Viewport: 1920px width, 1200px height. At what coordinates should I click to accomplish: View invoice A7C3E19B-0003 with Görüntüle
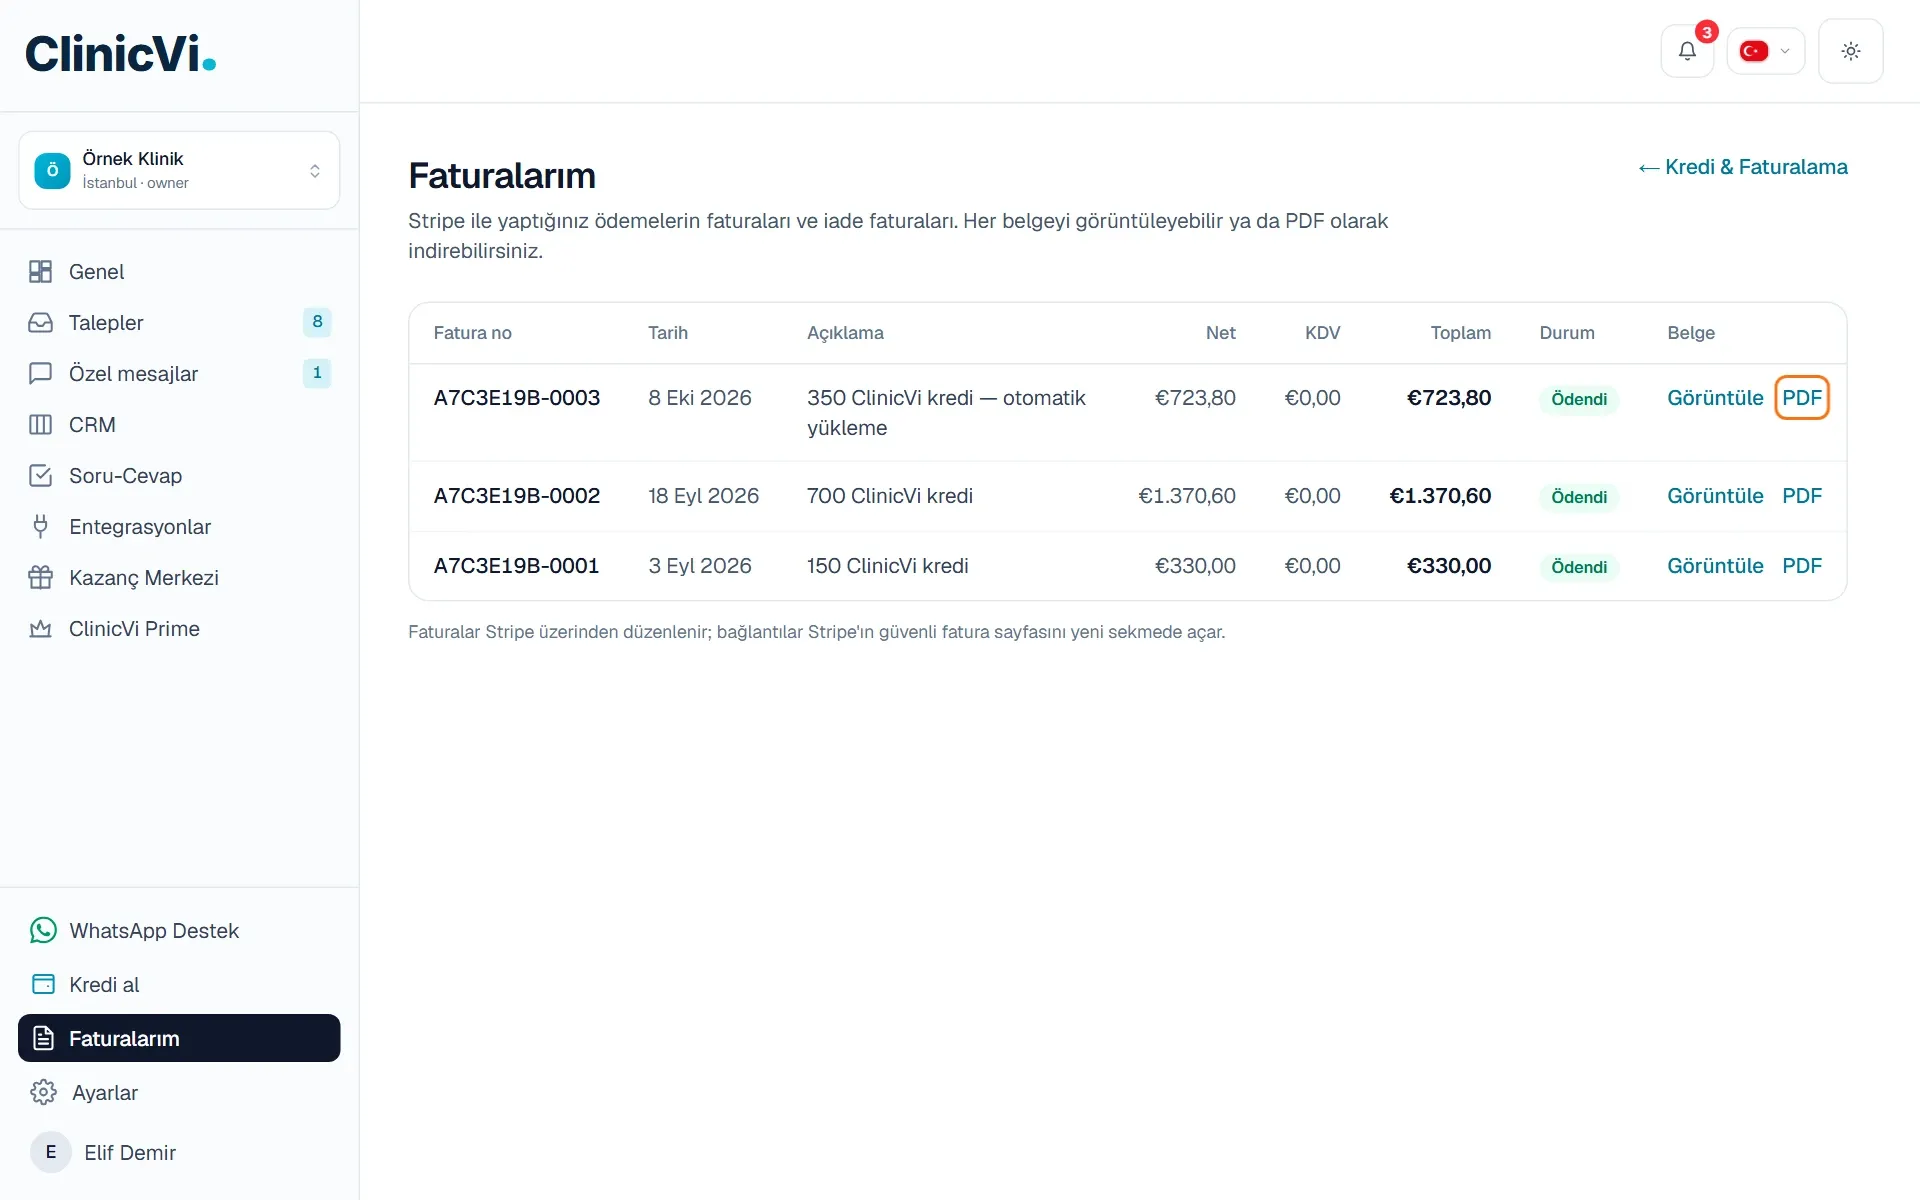pyautogui.click(x=1715, y=398)
